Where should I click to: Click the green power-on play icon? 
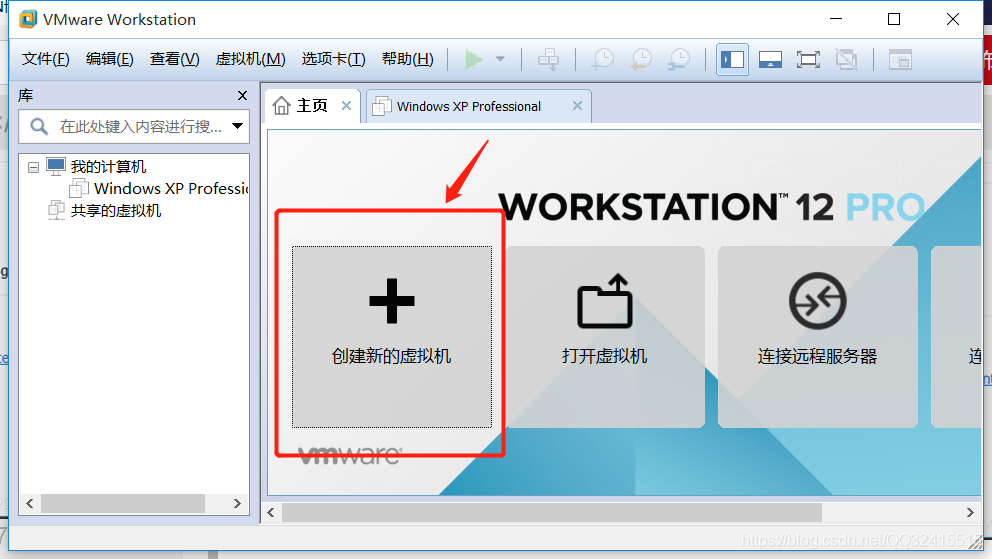pyautogui.click(x=473, y=59)
